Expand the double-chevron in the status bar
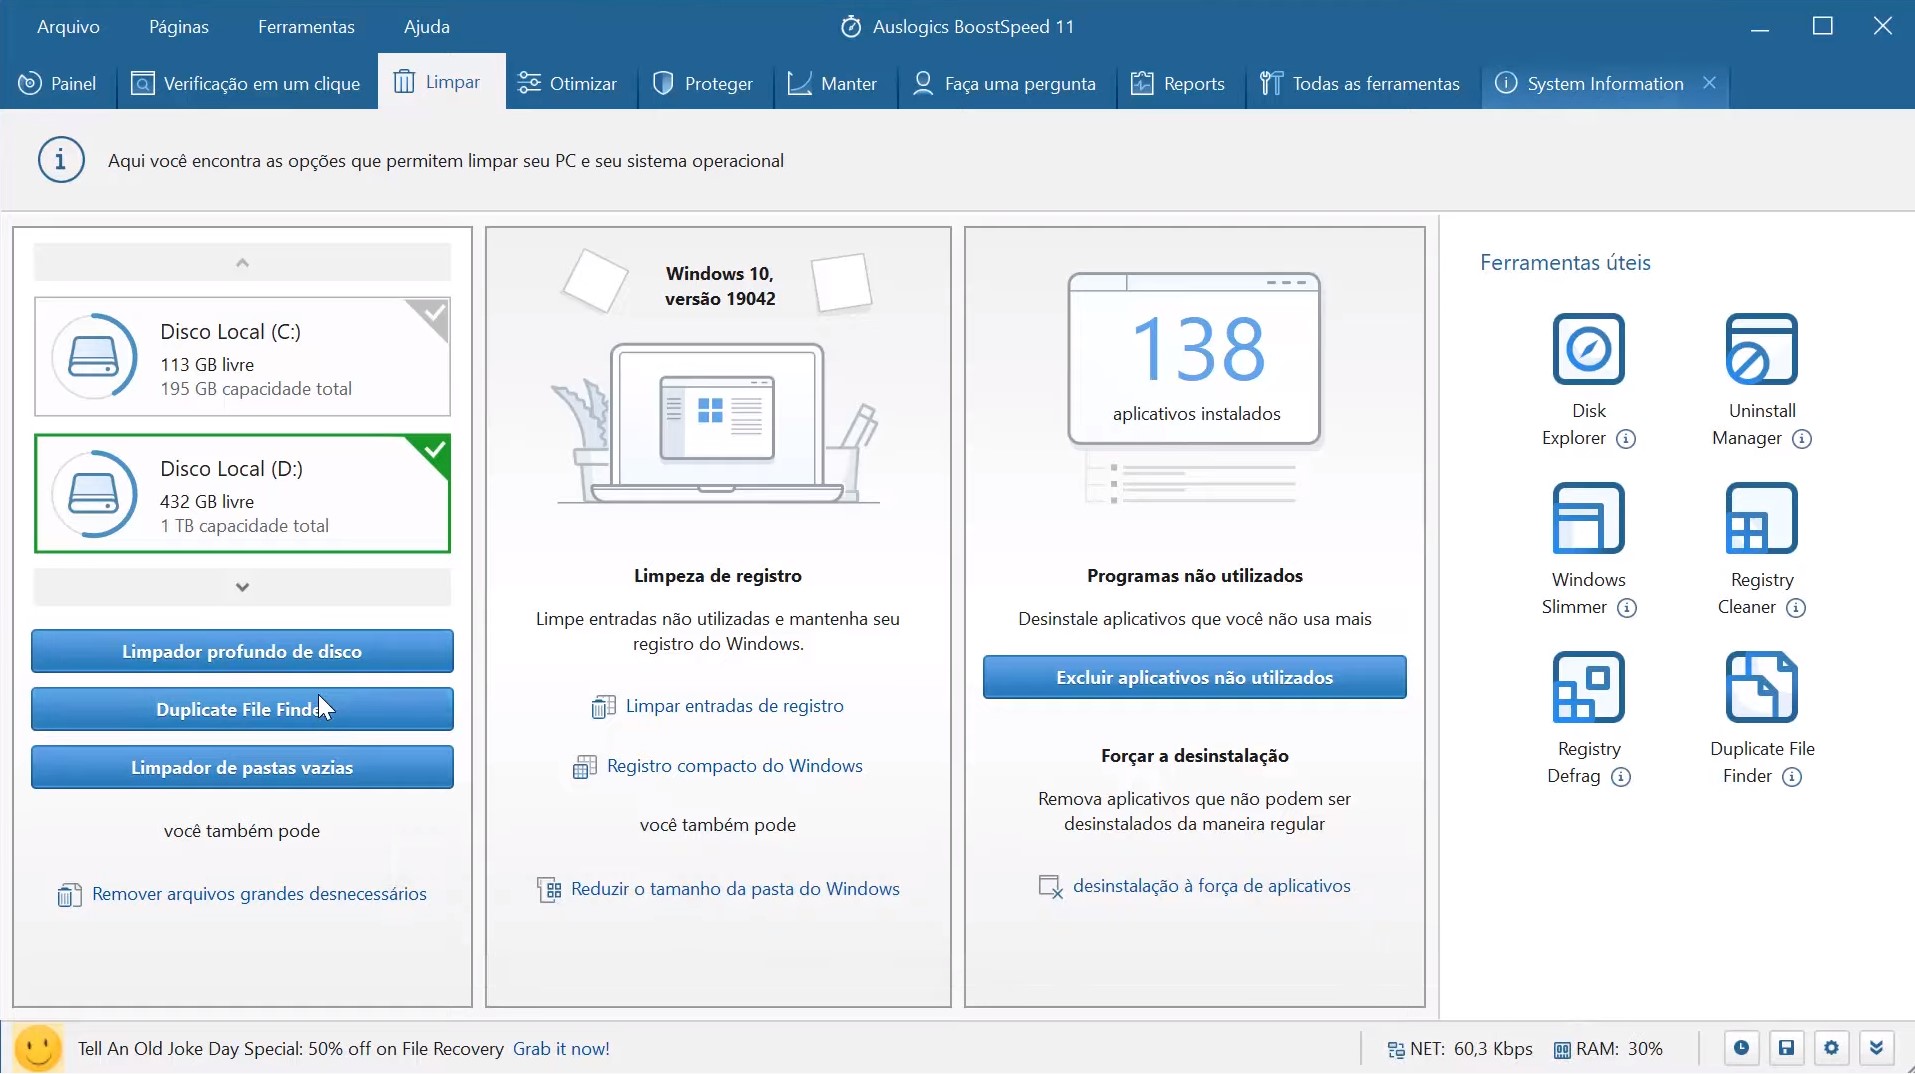Image resolution: width=1915 pixels, height=1074 pixels. (x=1876, y=1048)
